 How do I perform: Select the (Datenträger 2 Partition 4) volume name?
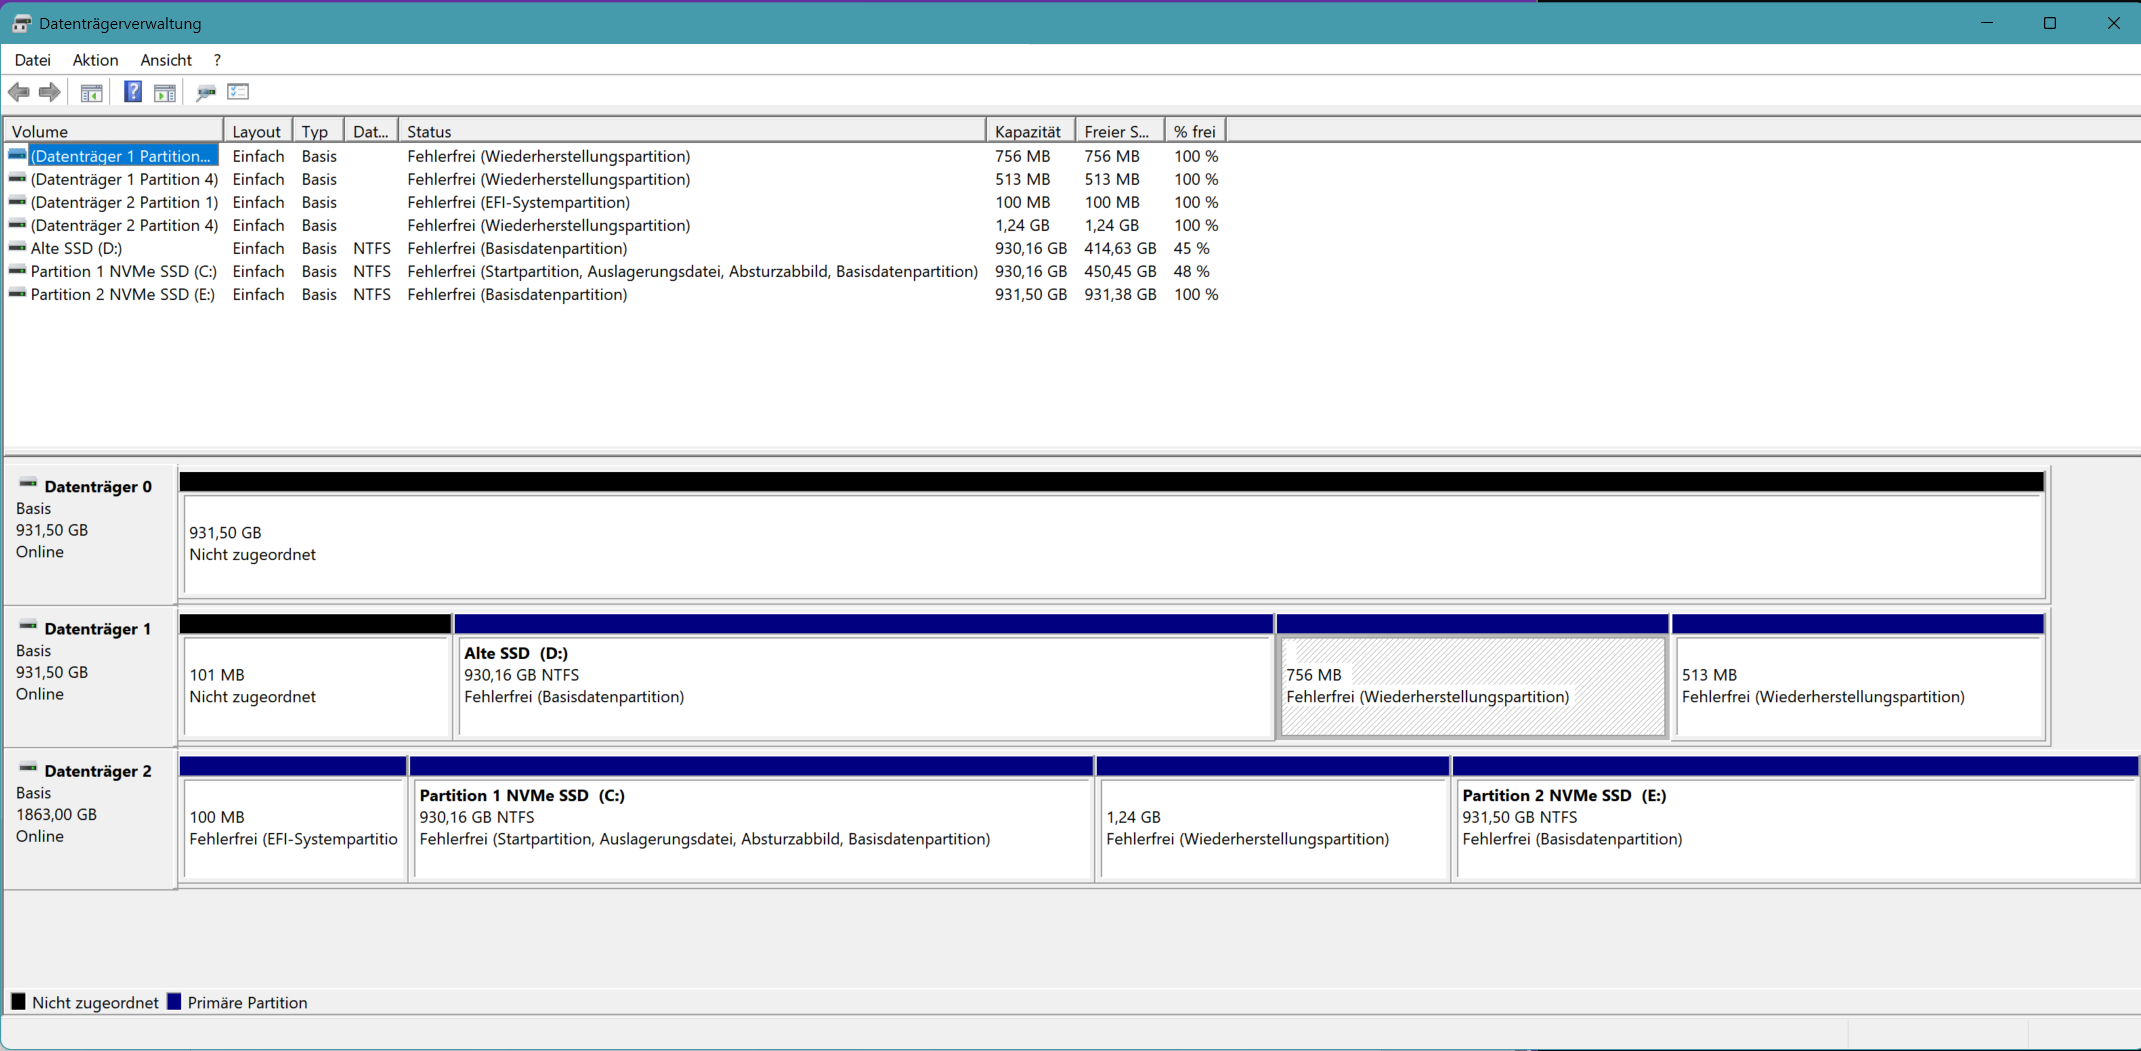tap(124, 225)
